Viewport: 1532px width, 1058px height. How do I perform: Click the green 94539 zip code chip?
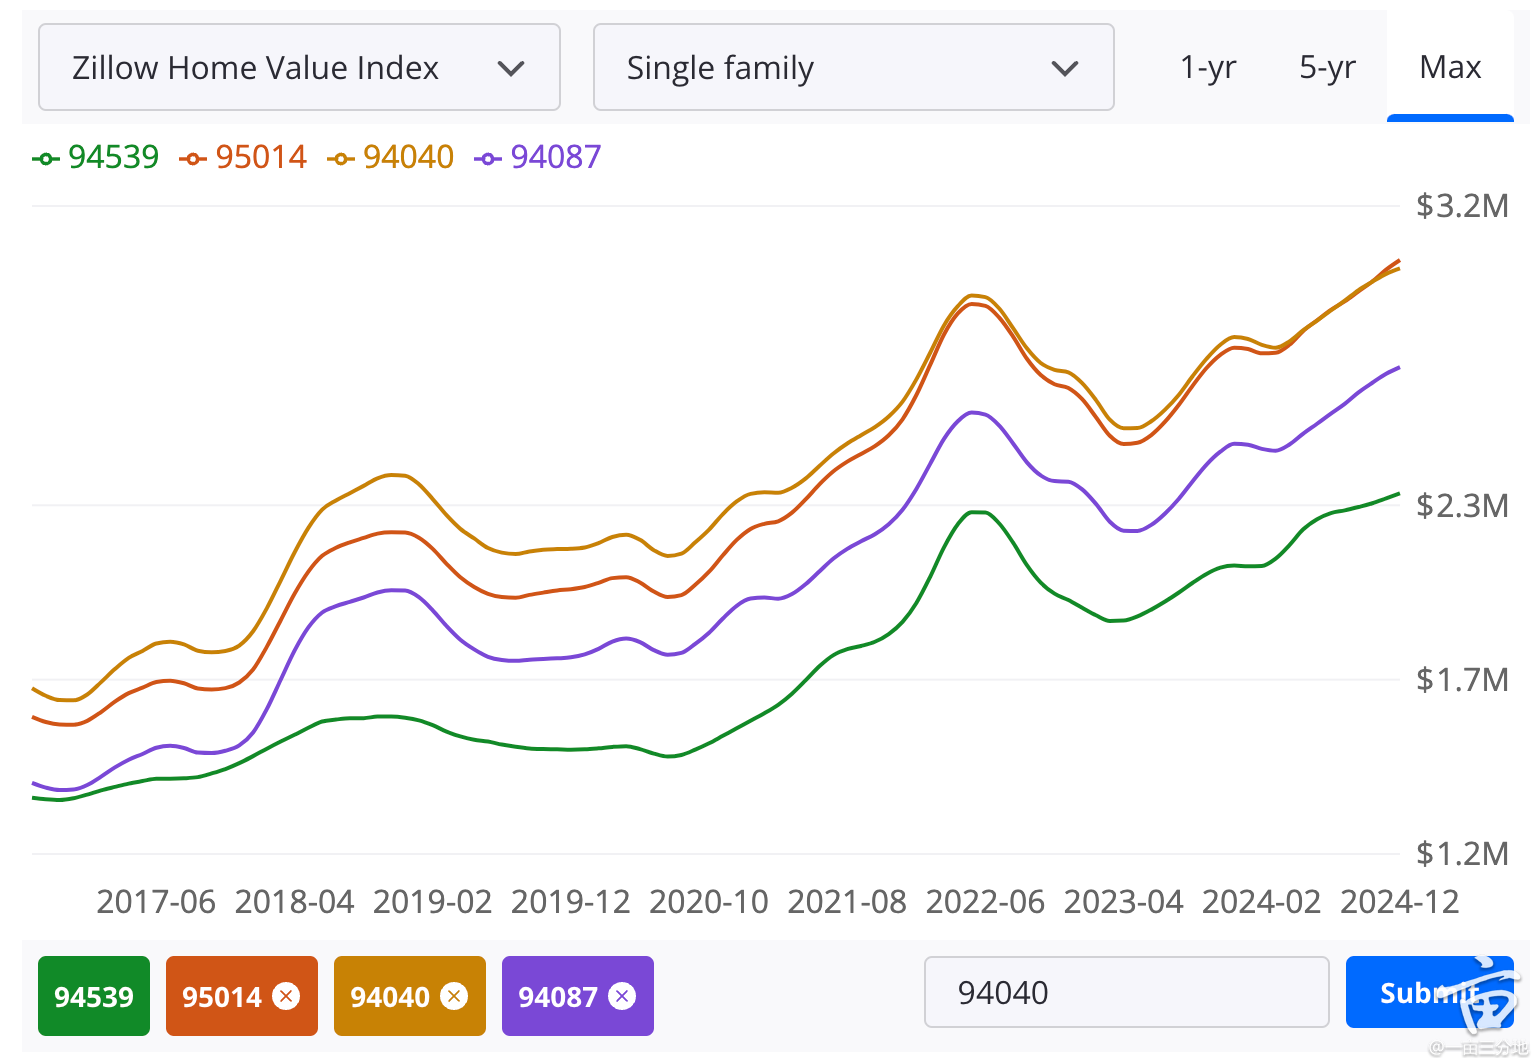click(94, 996)
